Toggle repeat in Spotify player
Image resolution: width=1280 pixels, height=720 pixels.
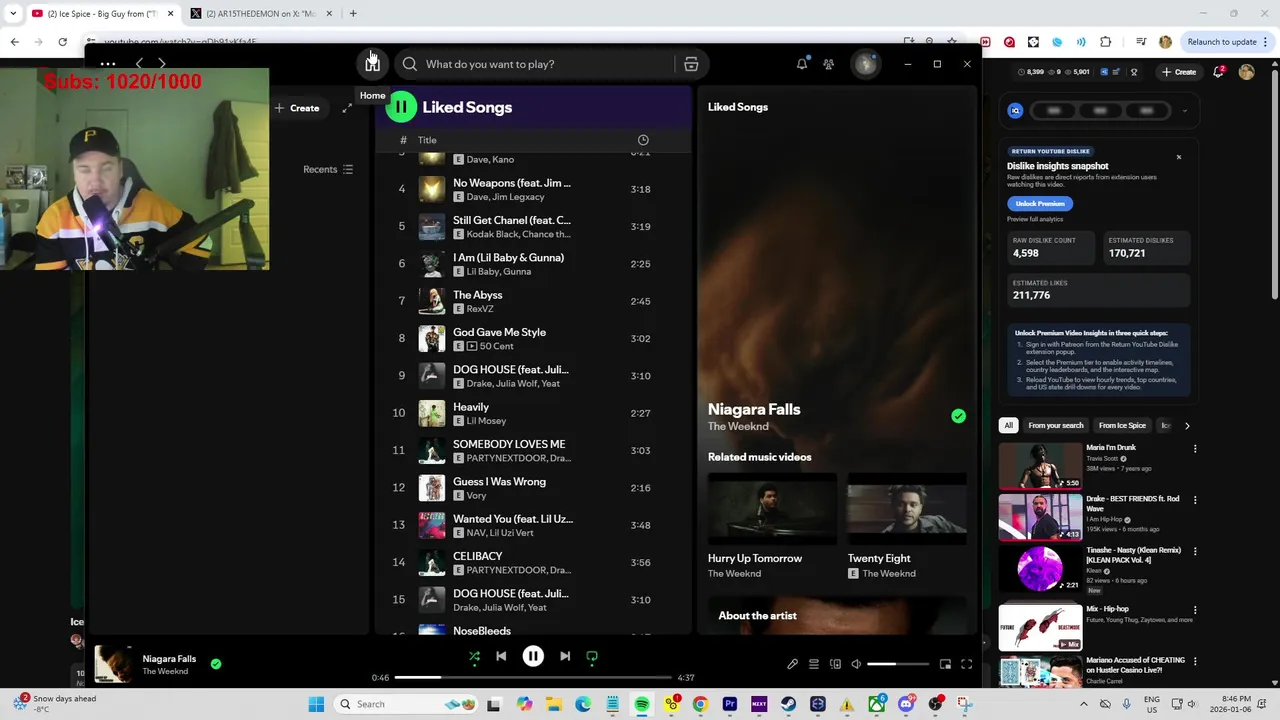[x=592, y=656]
